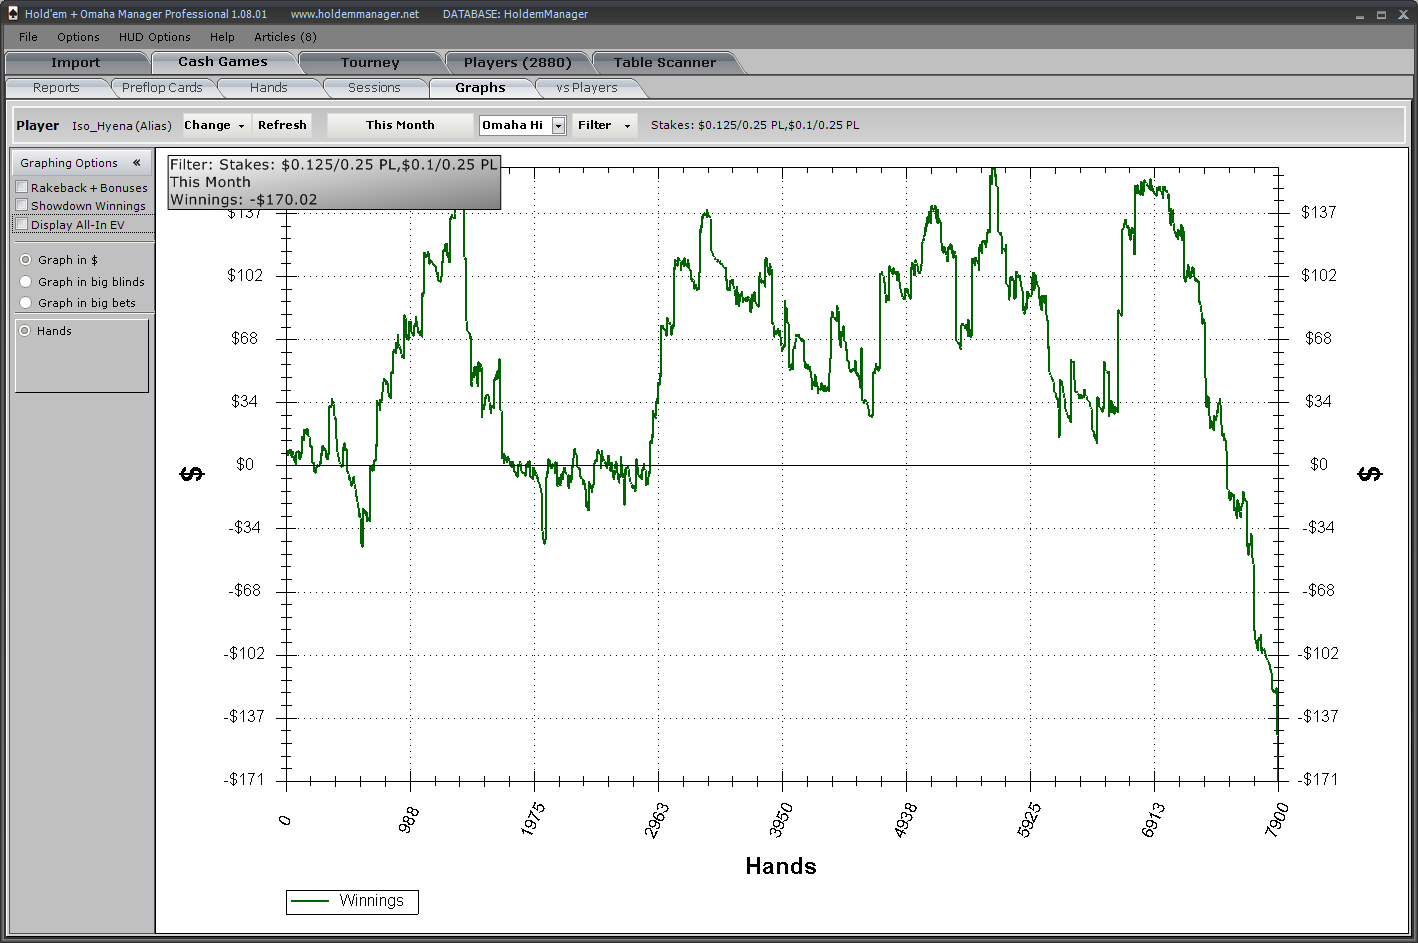The image size is (1418, 943).
Task: Open the HUD Options menu
Action: (154, 37)
